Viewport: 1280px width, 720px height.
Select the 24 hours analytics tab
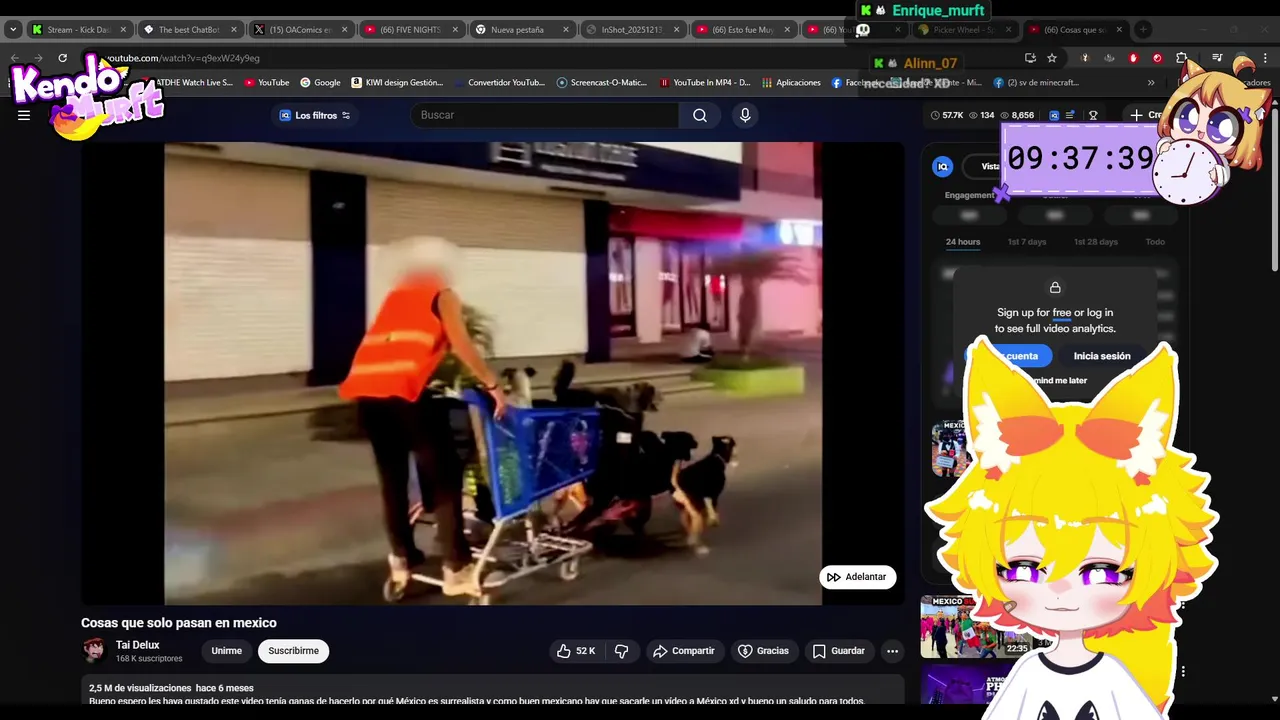963,242
